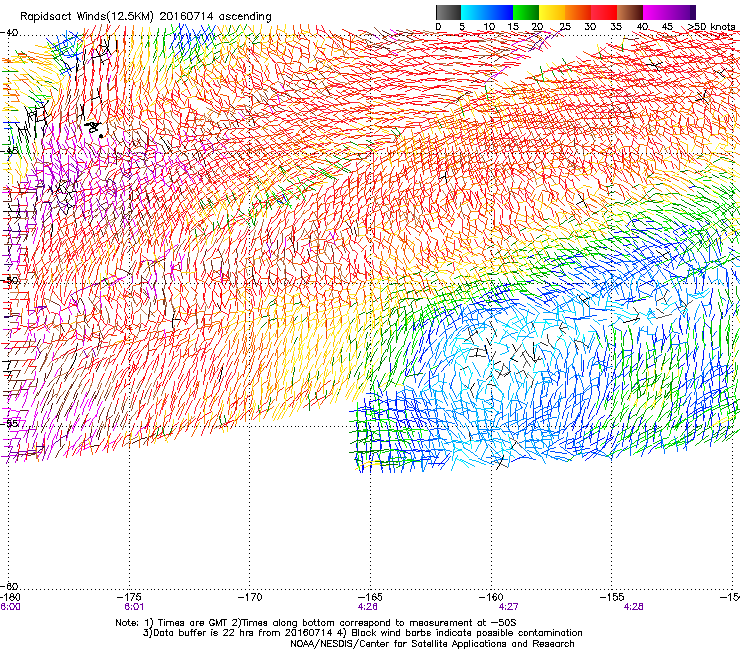
Task: Click the 'Rapidscat Winds(12.5KM) 20160714 ascending' title
Action: click(146, 17)
